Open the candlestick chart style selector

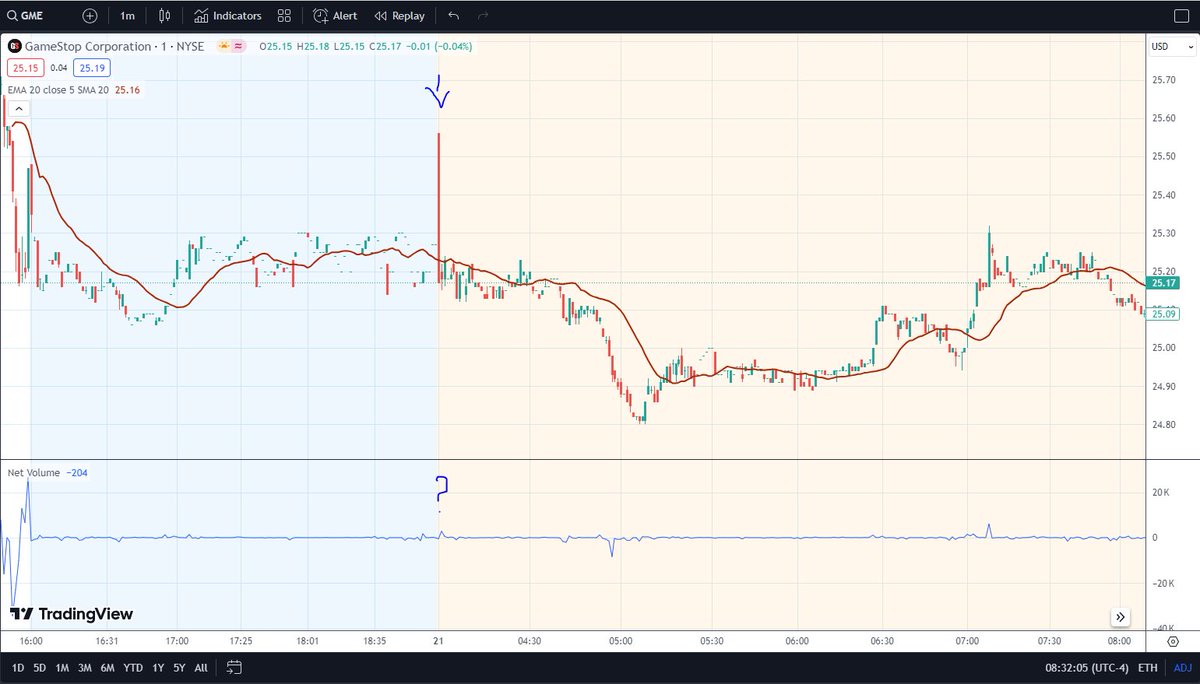pos(165,16)
